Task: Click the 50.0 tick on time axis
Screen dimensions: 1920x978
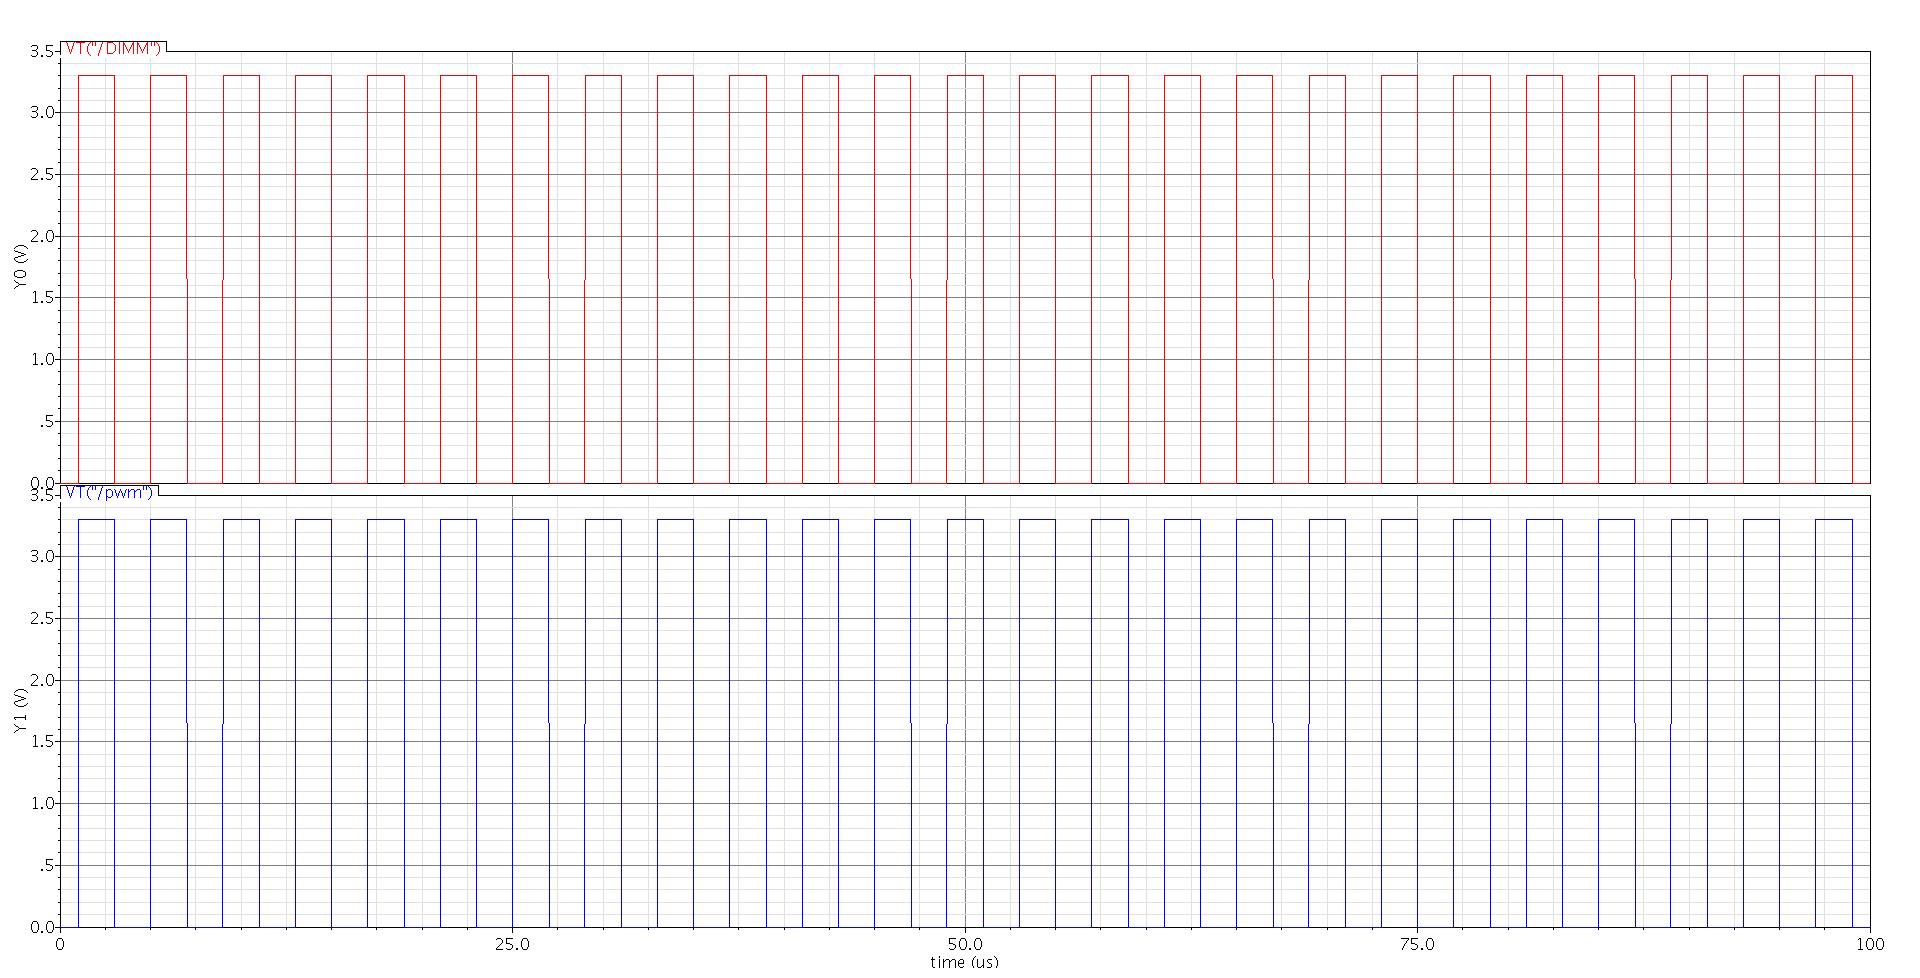Action: [x=965, y=944]
